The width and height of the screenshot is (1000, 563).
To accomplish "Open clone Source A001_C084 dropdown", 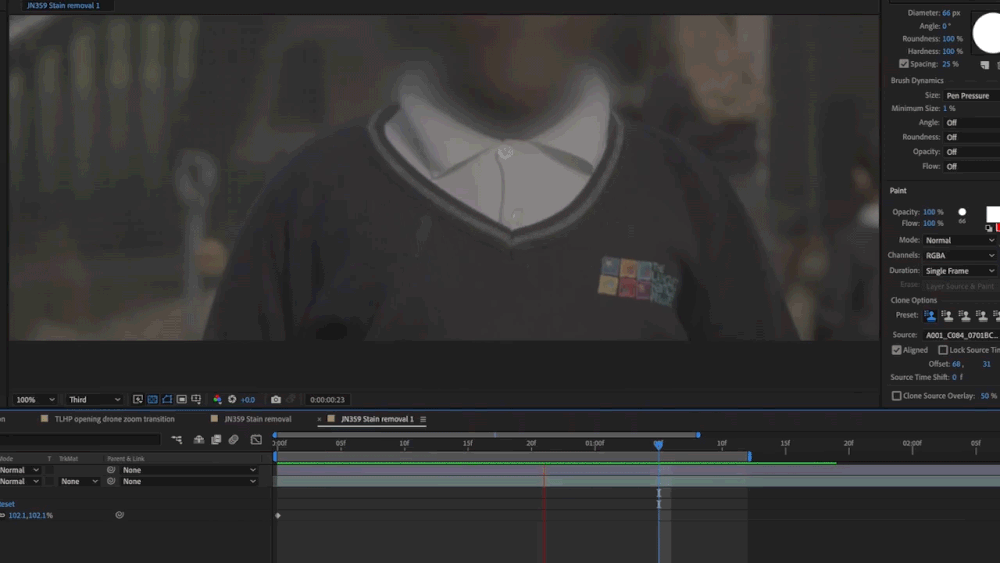I will click(961, 335).
